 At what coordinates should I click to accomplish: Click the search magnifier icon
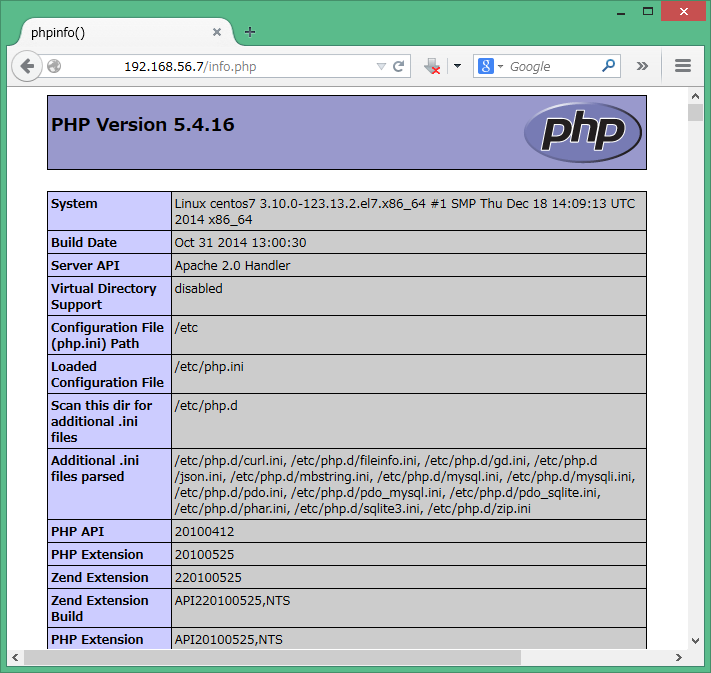(x=608, y=66)
